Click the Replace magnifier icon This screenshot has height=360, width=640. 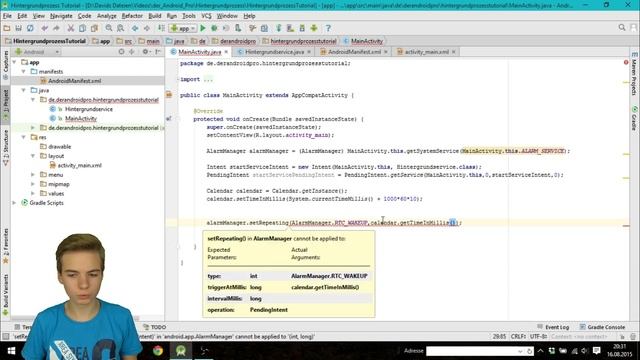click(120, 28)
